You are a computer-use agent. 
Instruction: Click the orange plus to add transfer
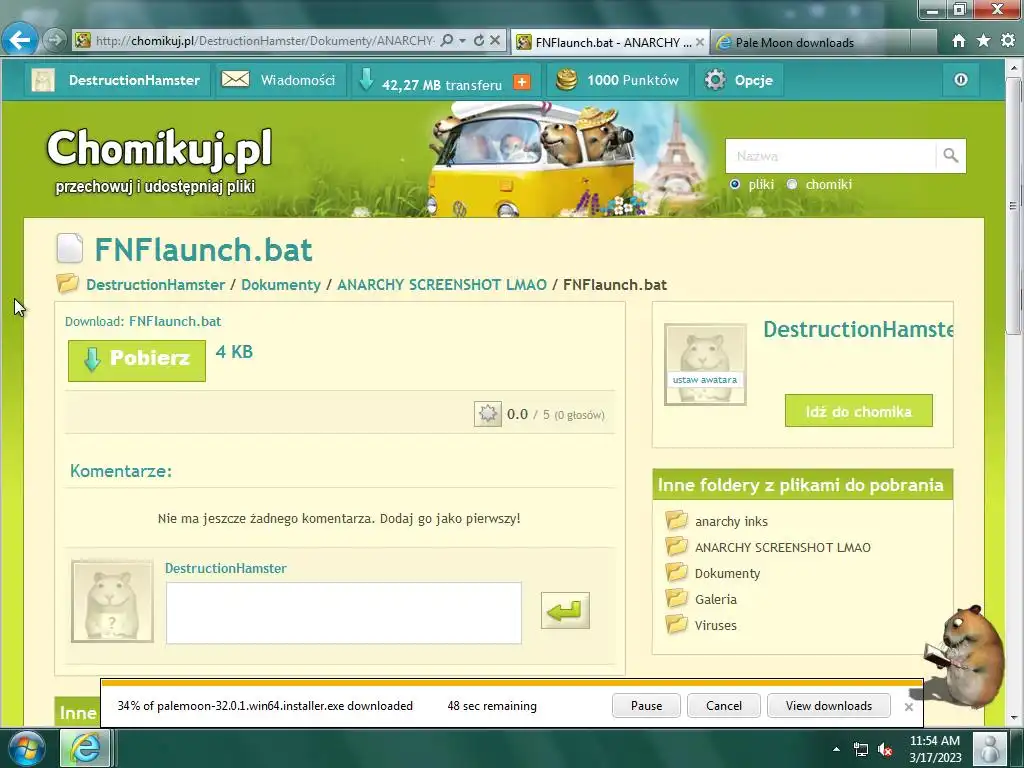pyautogui.click(x=522, y=82)
